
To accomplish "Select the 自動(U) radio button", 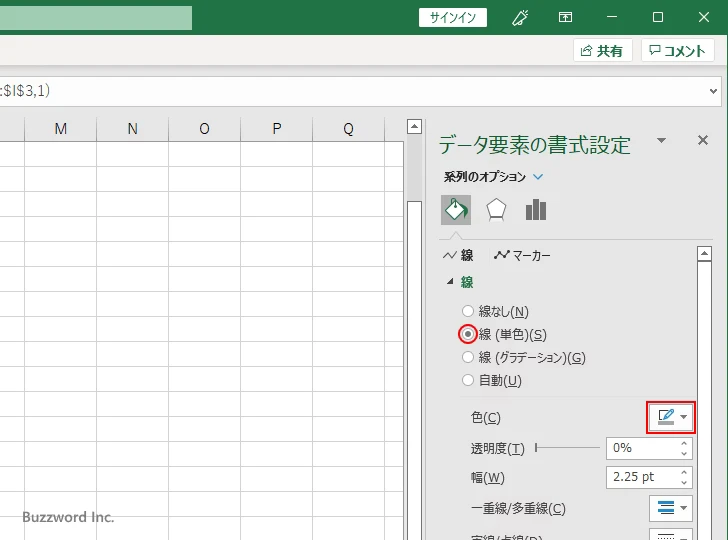I will pyautogui.click(x=468, y=380).
